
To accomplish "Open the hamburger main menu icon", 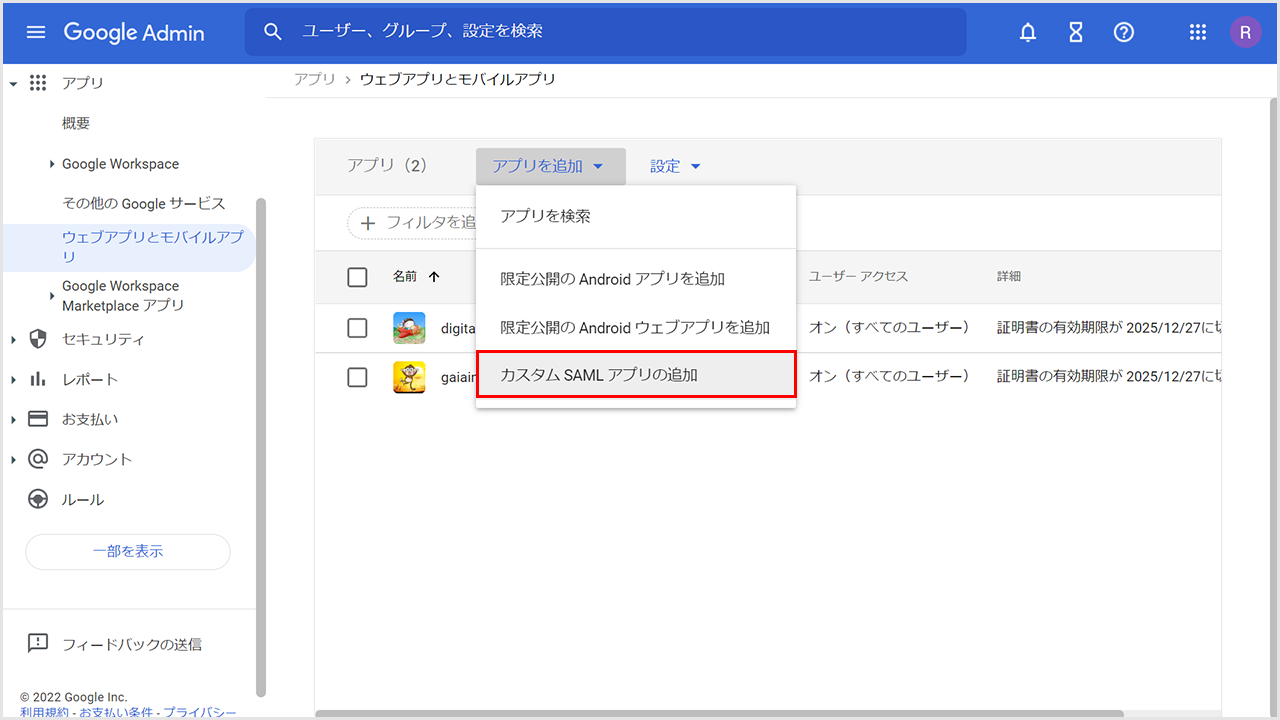I will (x=36, y=32).
